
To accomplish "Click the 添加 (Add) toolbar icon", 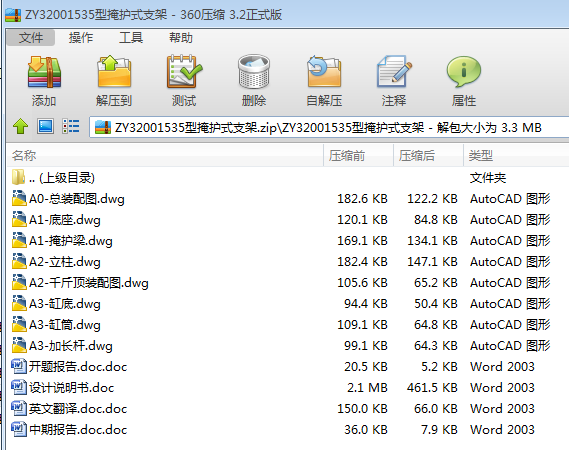I will pyautogui.click(x=44, y=72).
